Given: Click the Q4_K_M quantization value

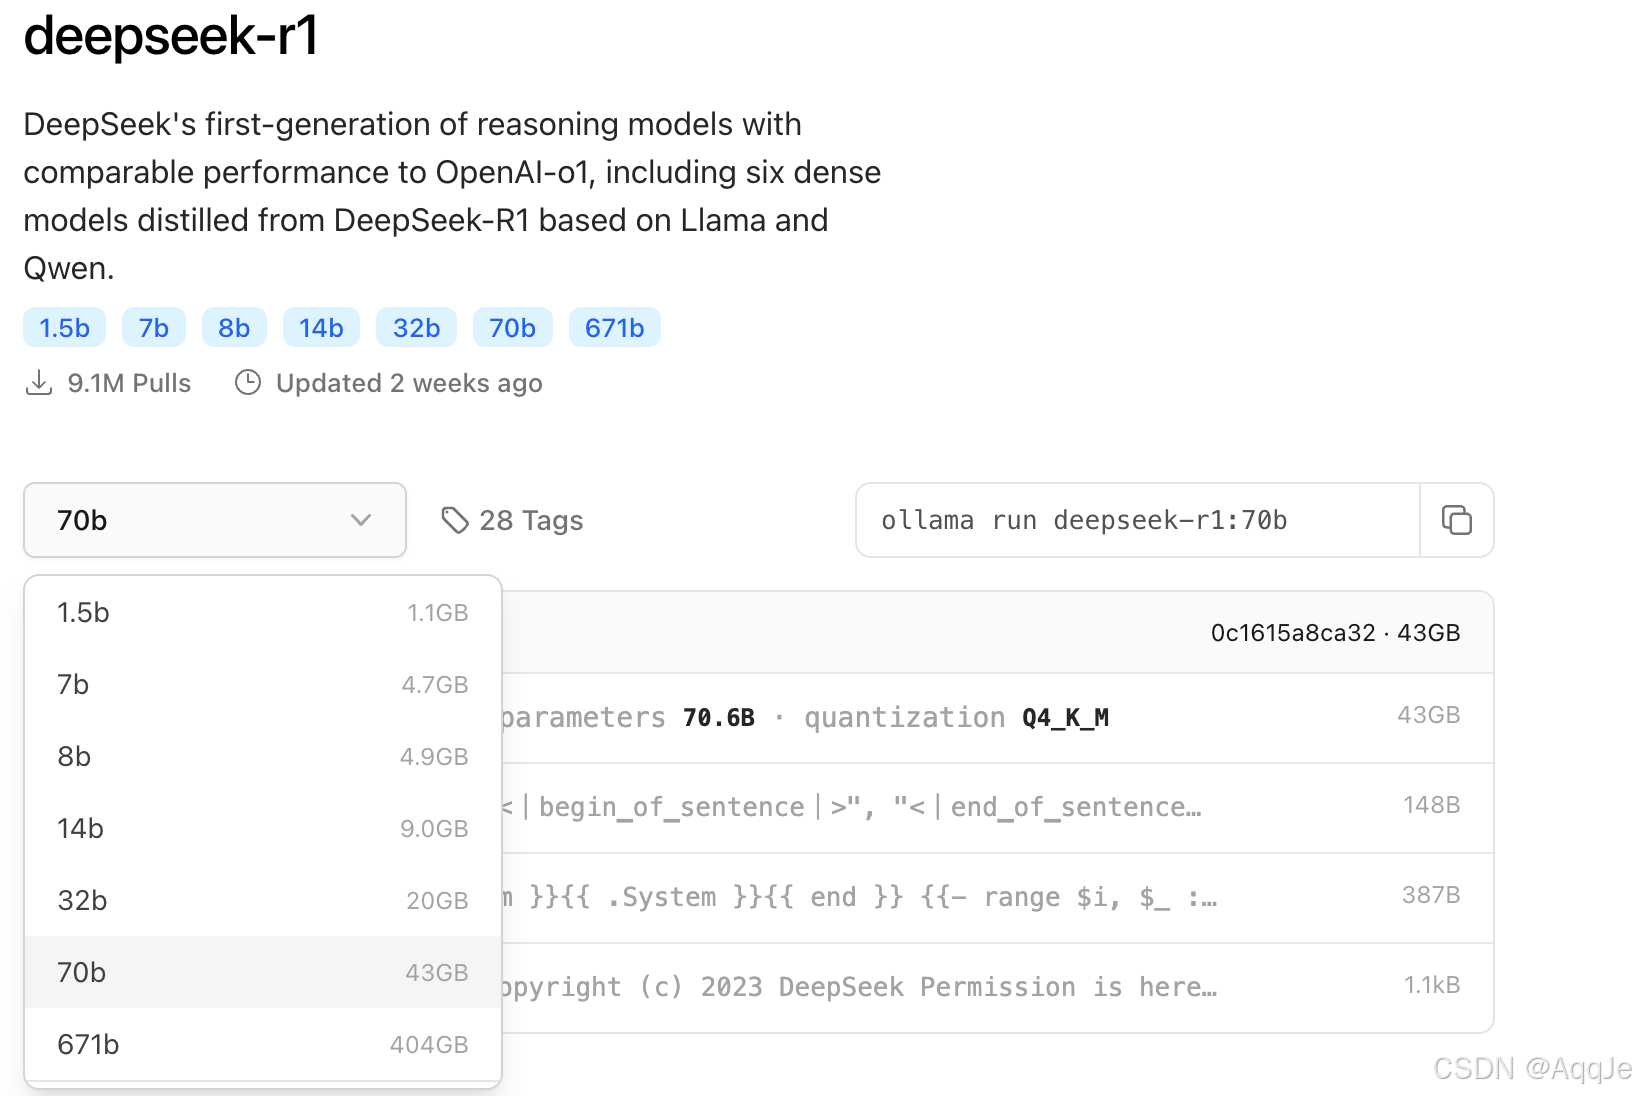Looking at the screenshot, I should coord(1065,718).
